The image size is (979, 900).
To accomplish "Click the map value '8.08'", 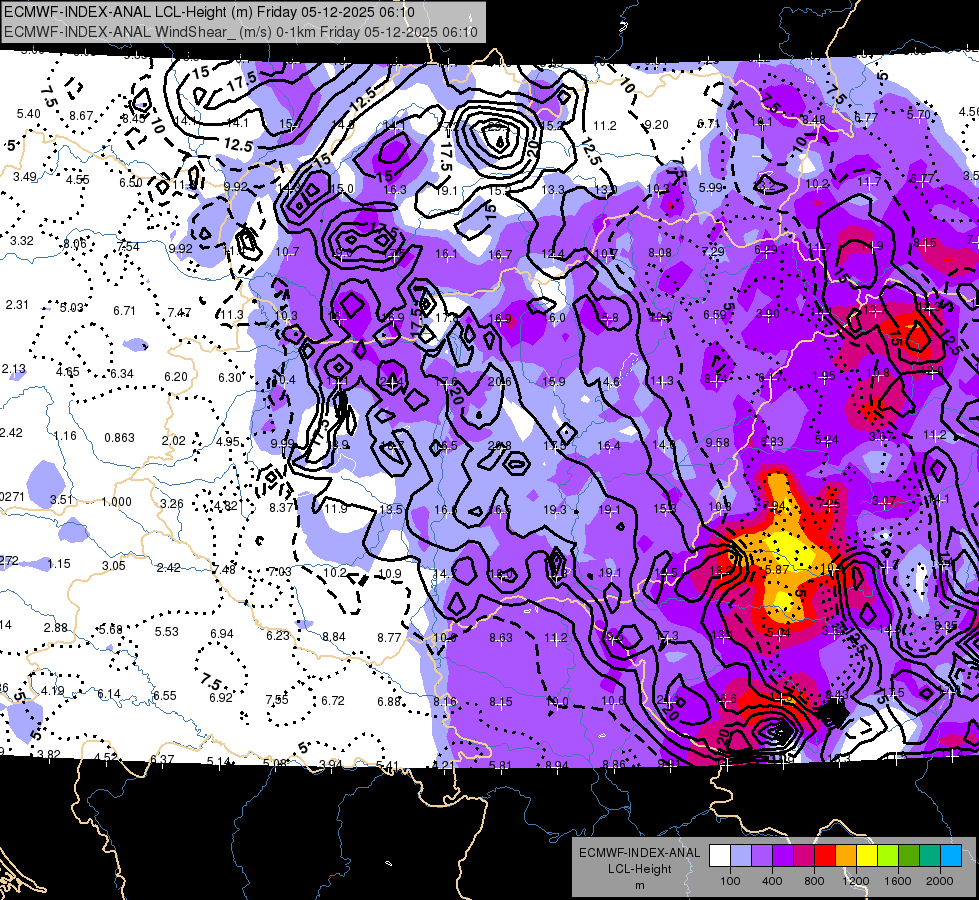I will [660, 252].
